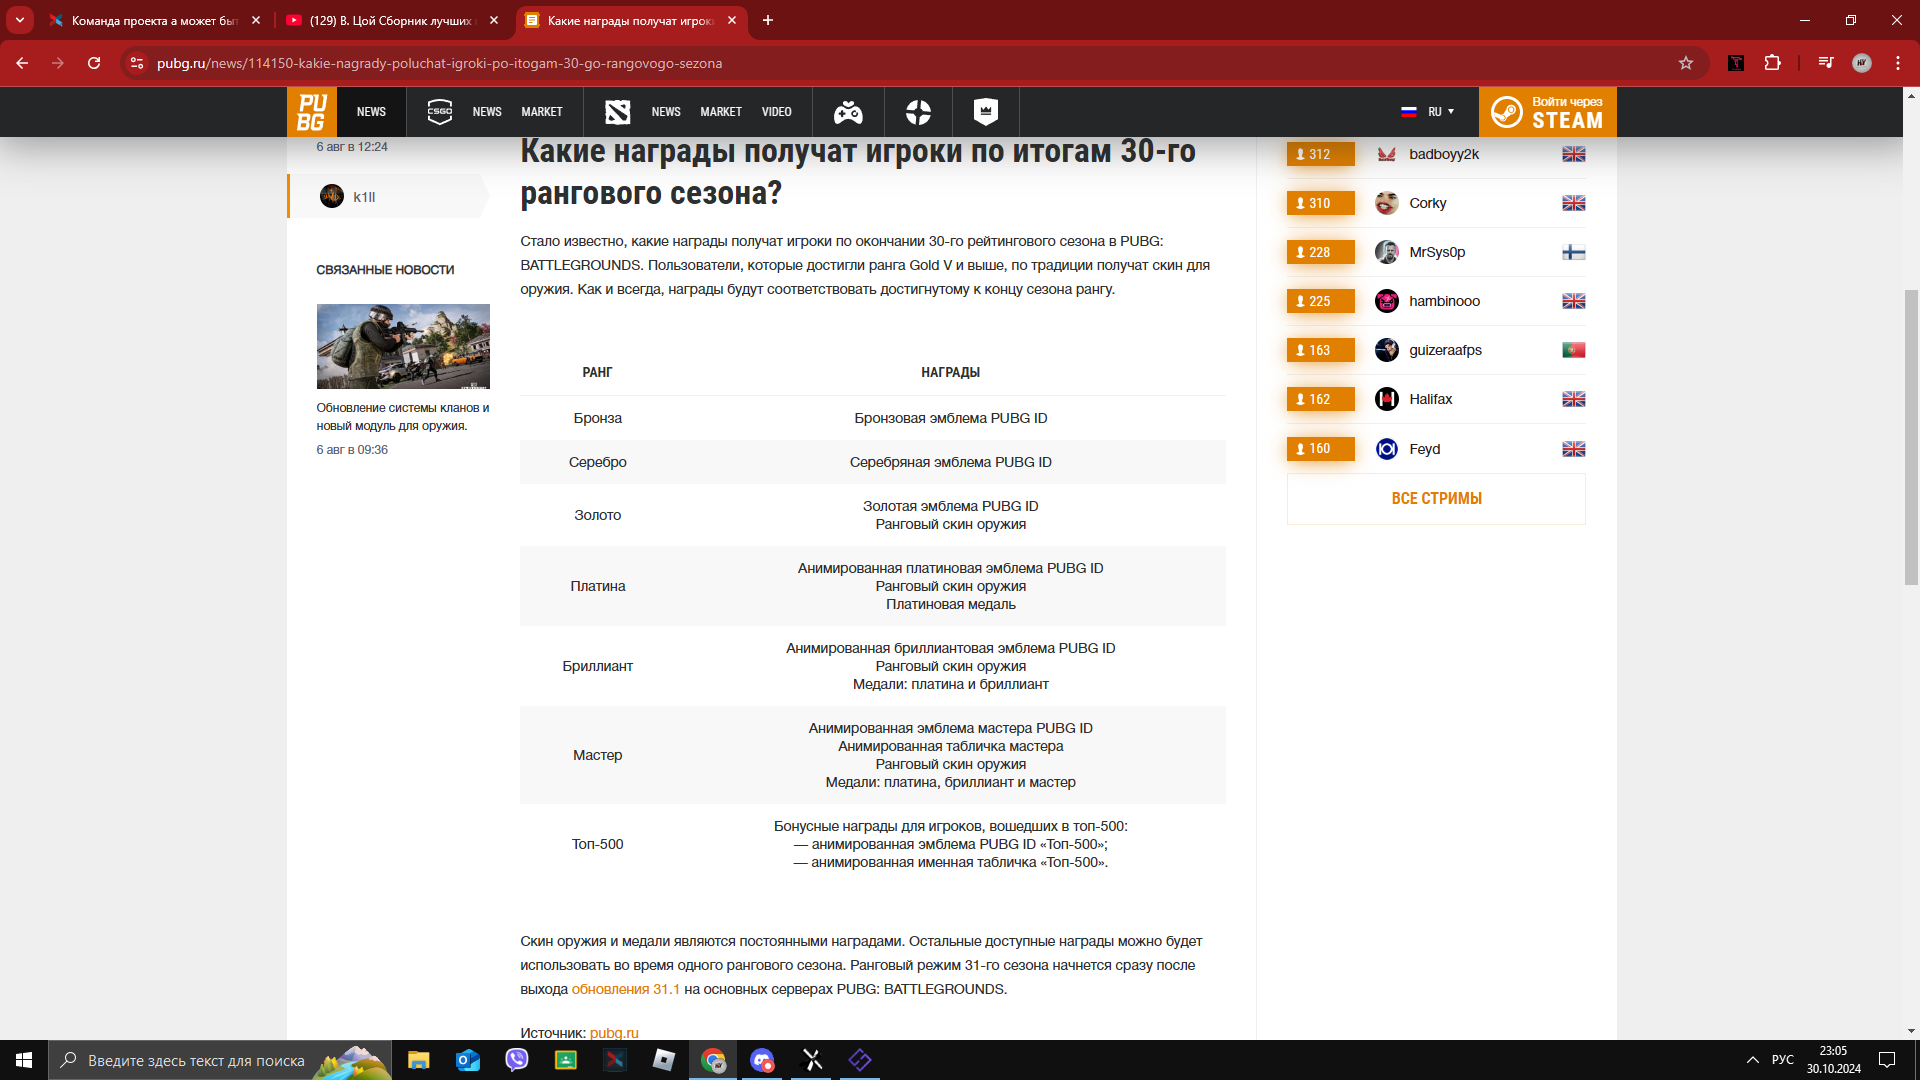
Task: Open the crown shield icon in navbar
Action: point(986,112)
